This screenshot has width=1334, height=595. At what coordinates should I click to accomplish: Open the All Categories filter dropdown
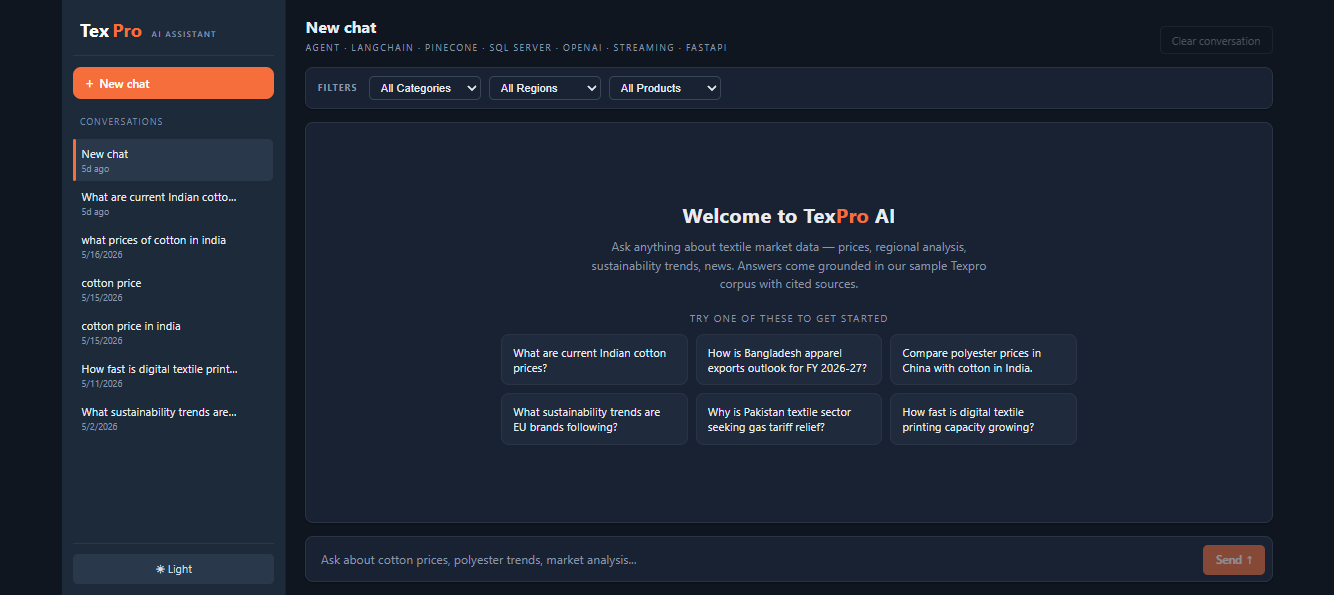(425, 88)
